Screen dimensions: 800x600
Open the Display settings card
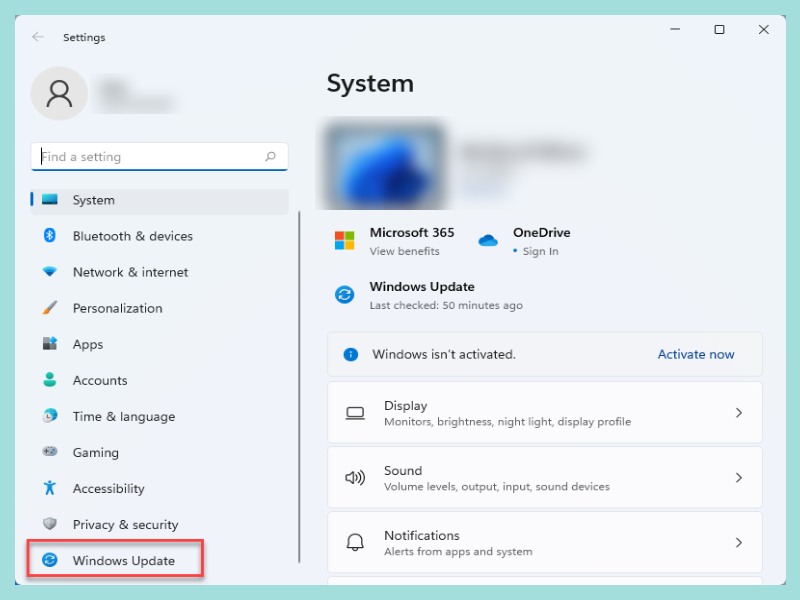545,412
